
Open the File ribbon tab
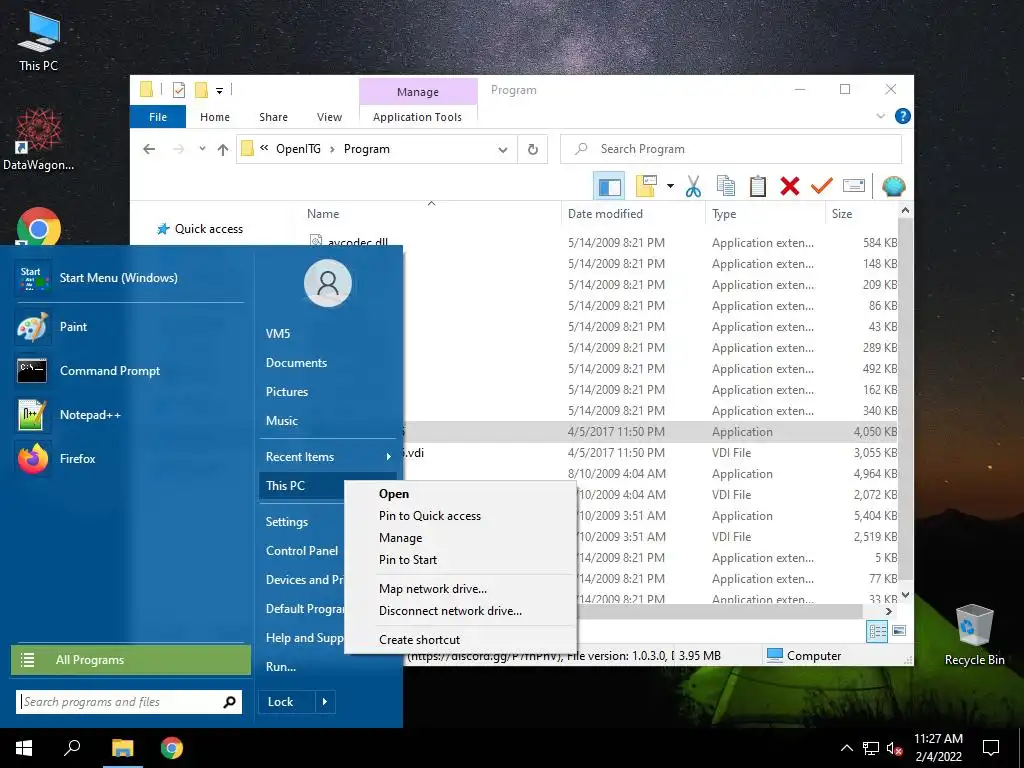[158, 117]
